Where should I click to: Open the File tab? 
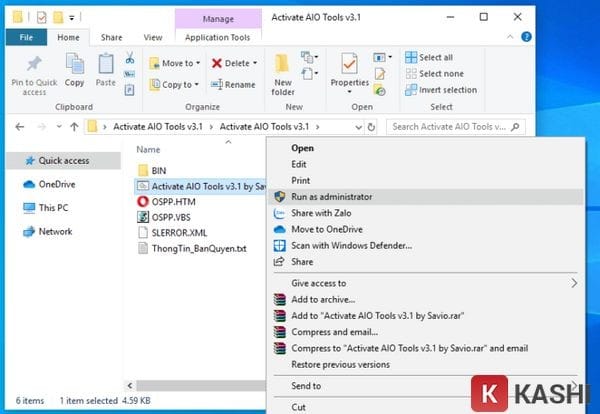[x=26, y=37]
